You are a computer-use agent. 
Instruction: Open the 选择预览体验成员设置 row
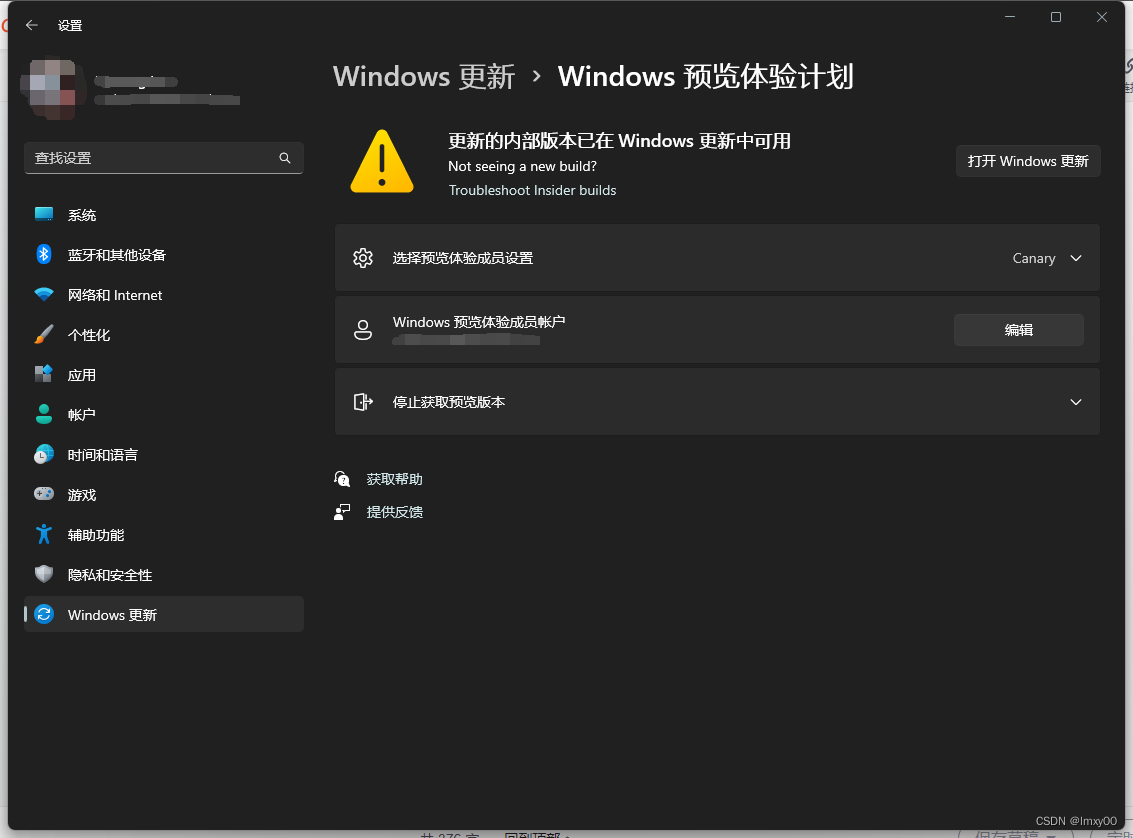point(717,258)
